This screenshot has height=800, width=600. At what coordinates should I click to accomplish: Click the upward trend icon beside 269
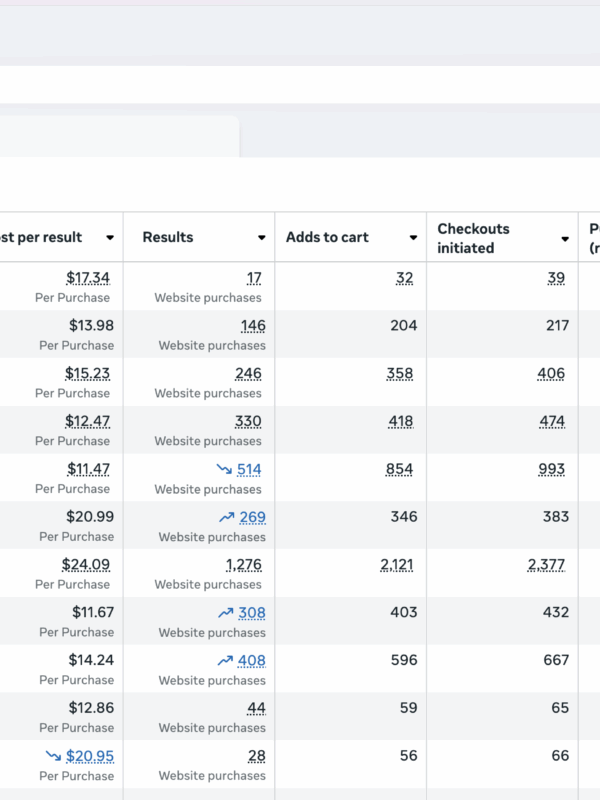click(226, 517)
